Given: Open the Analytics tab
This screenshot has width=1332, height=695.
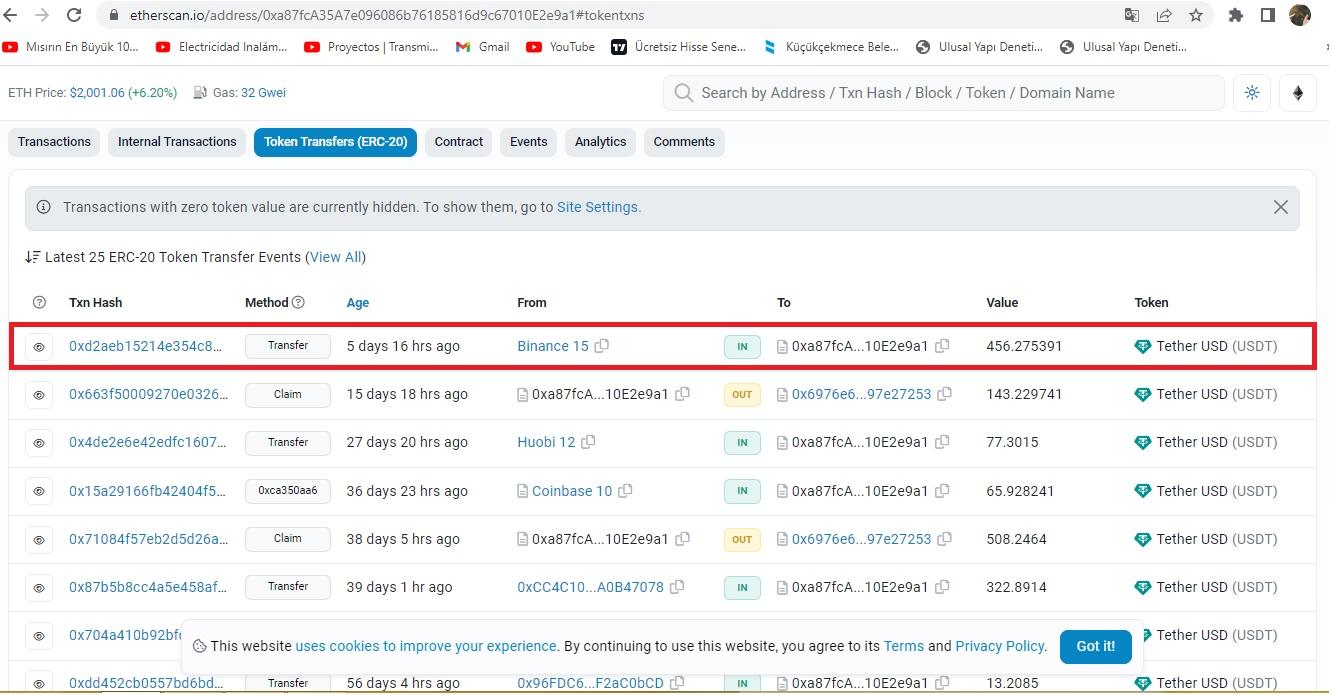Looking at the screenshot, I should coord(600,142).
